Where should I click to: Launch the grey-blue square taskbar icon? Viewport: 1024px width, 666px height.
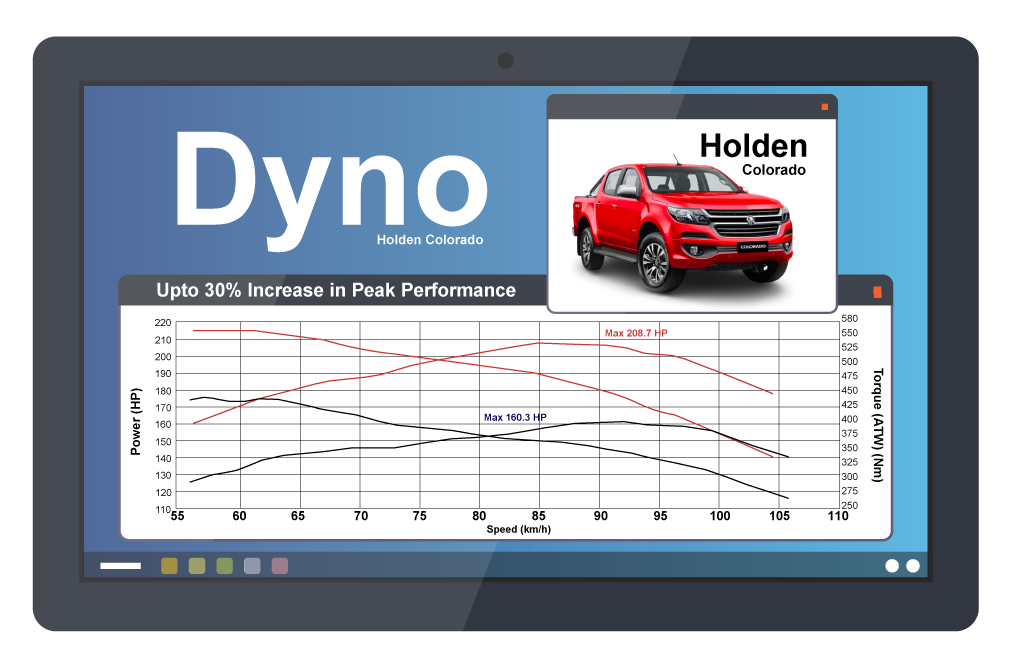tap(252, 566)
